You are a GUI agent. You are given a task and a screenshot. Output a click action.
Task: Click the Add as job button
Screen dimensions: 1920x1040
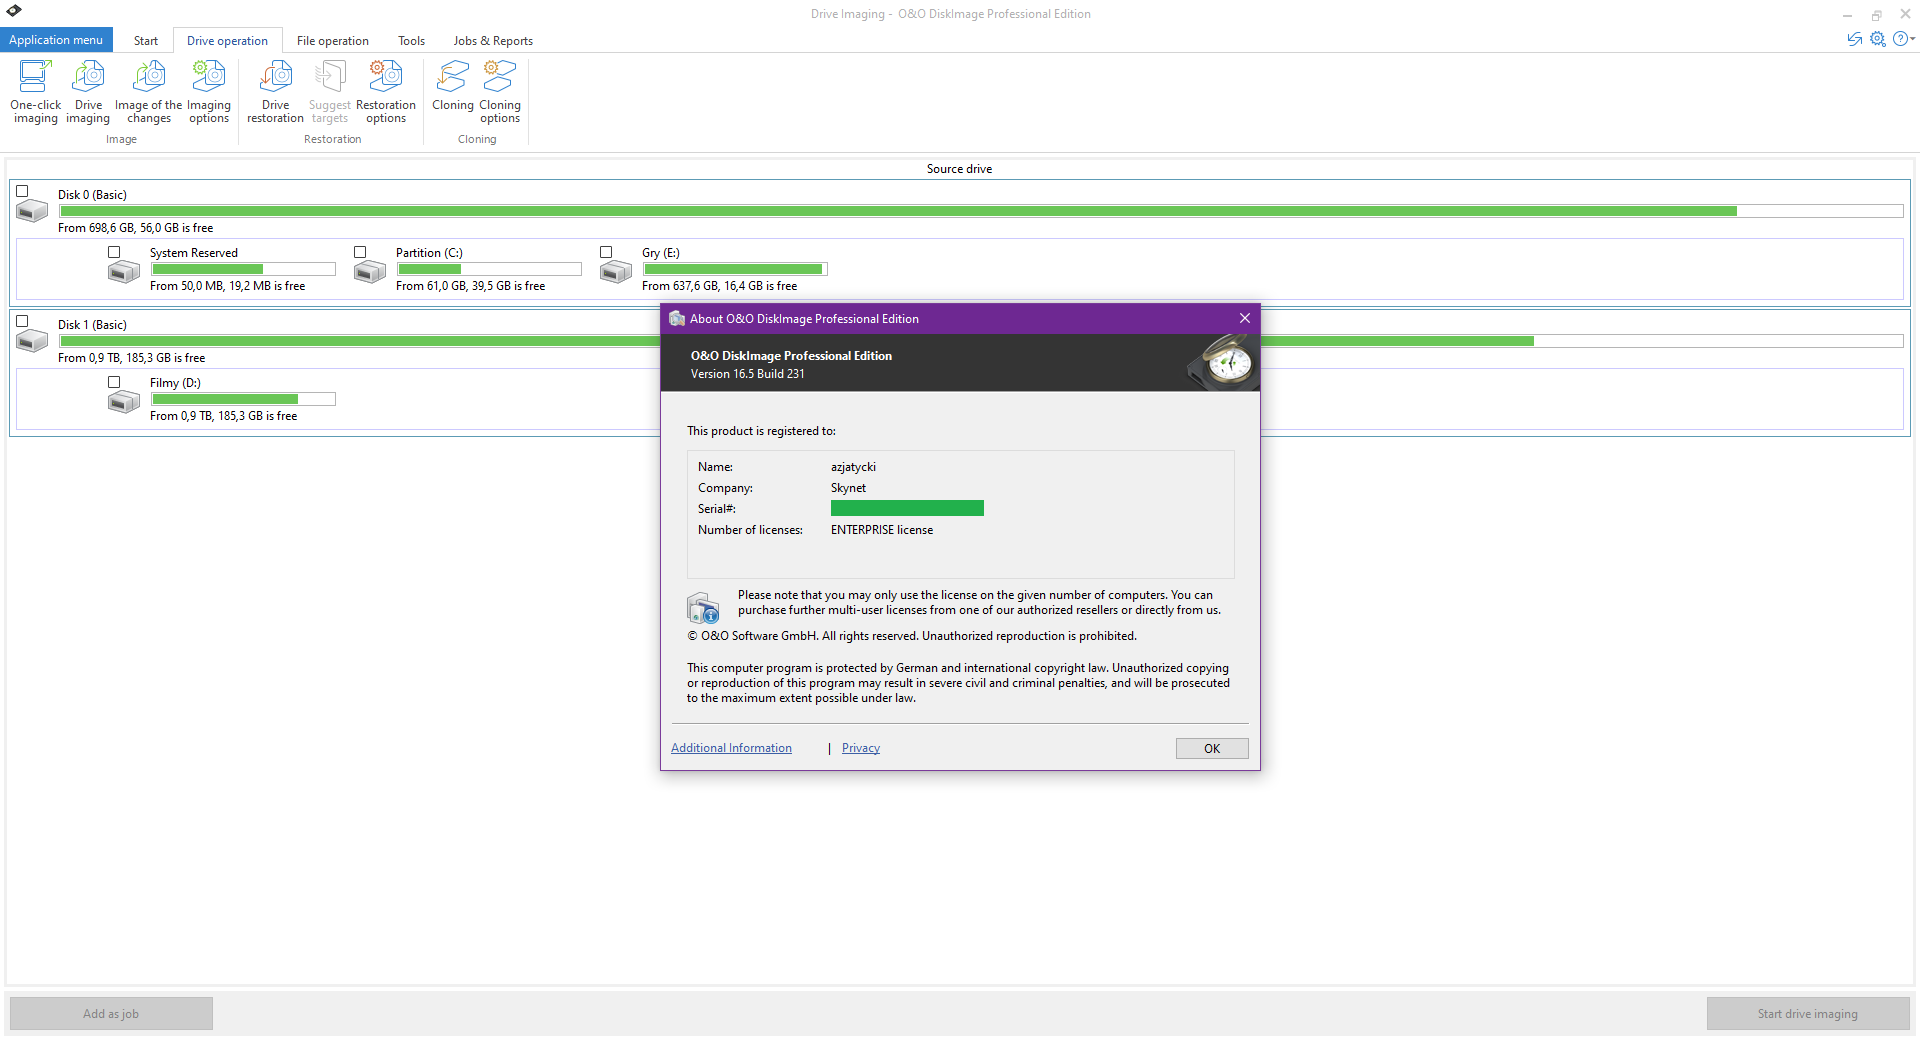pos(111,1013)
